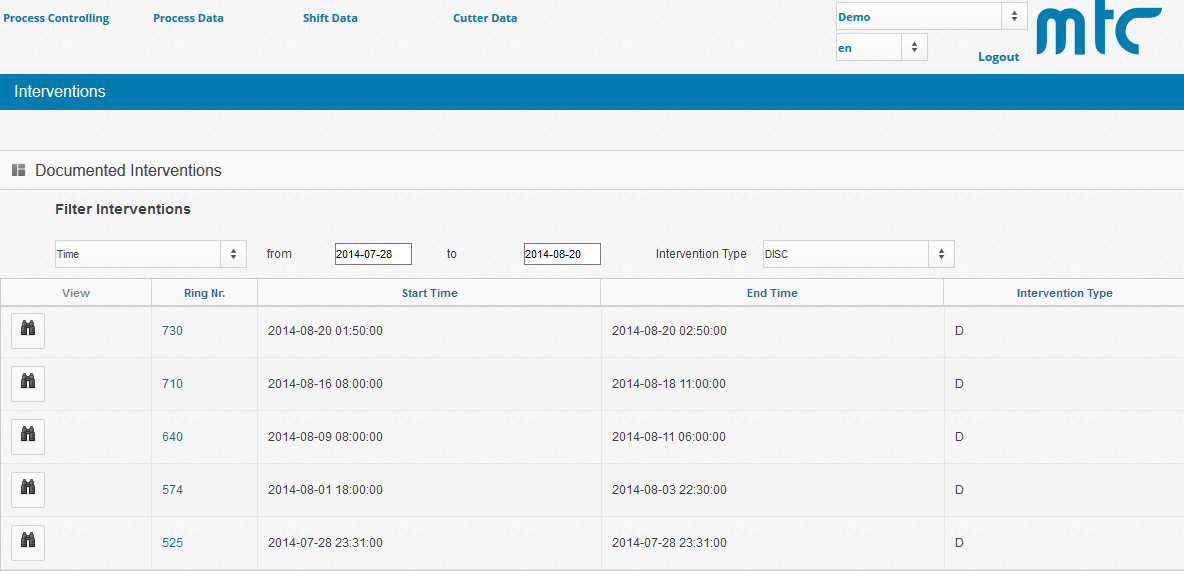Open the Cutter Data menu

coord(485,18)
